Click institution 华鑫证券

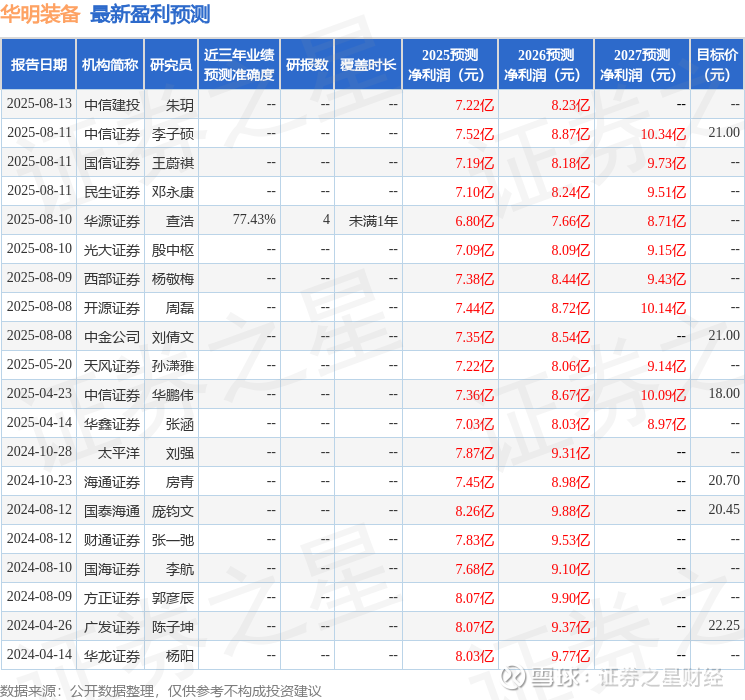tap(112, 423)
